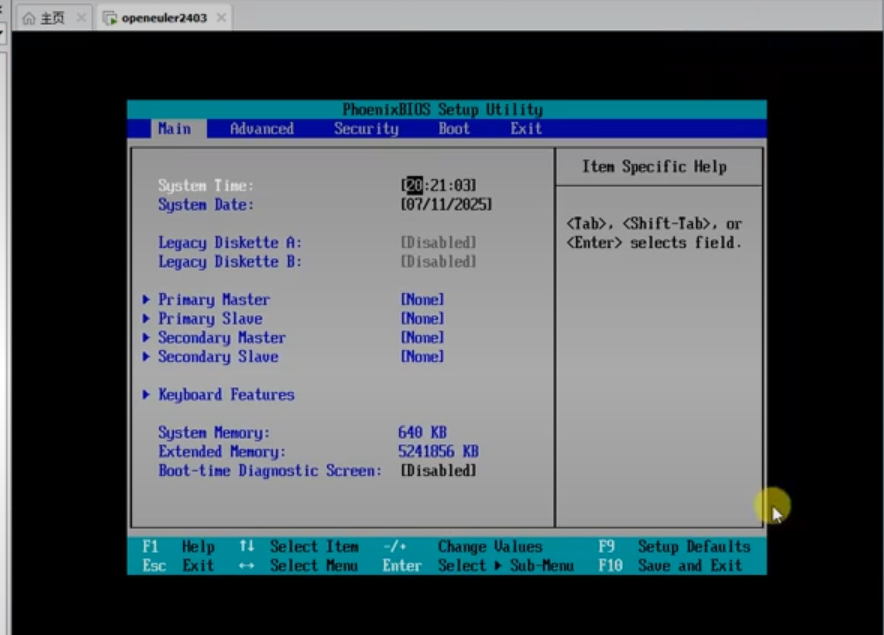Expand the Keyboard Features arrow
The width and height of the screenshot is (884, 635).
(x=146, y=395)
